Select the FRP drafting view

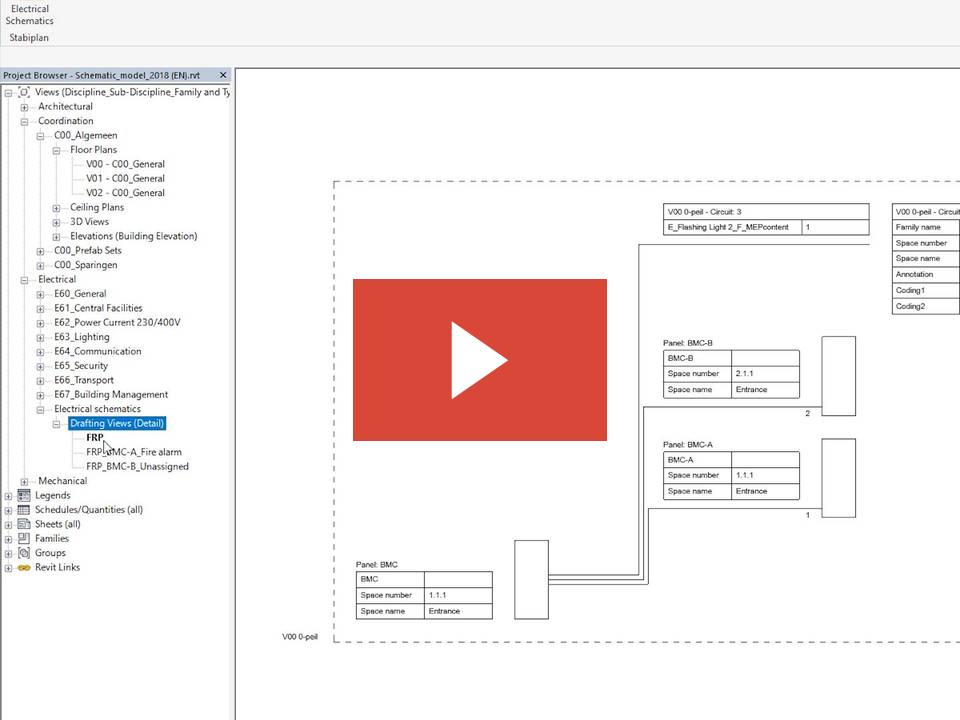95,437
